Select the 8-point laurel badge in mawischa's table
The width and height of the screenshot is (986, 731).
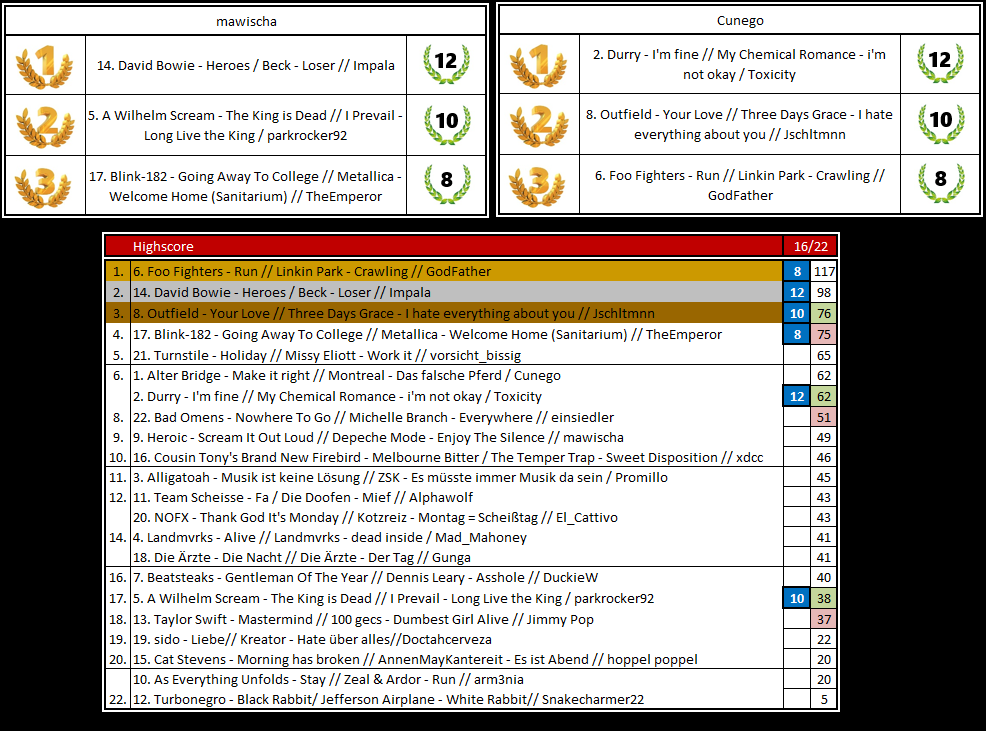446,183
